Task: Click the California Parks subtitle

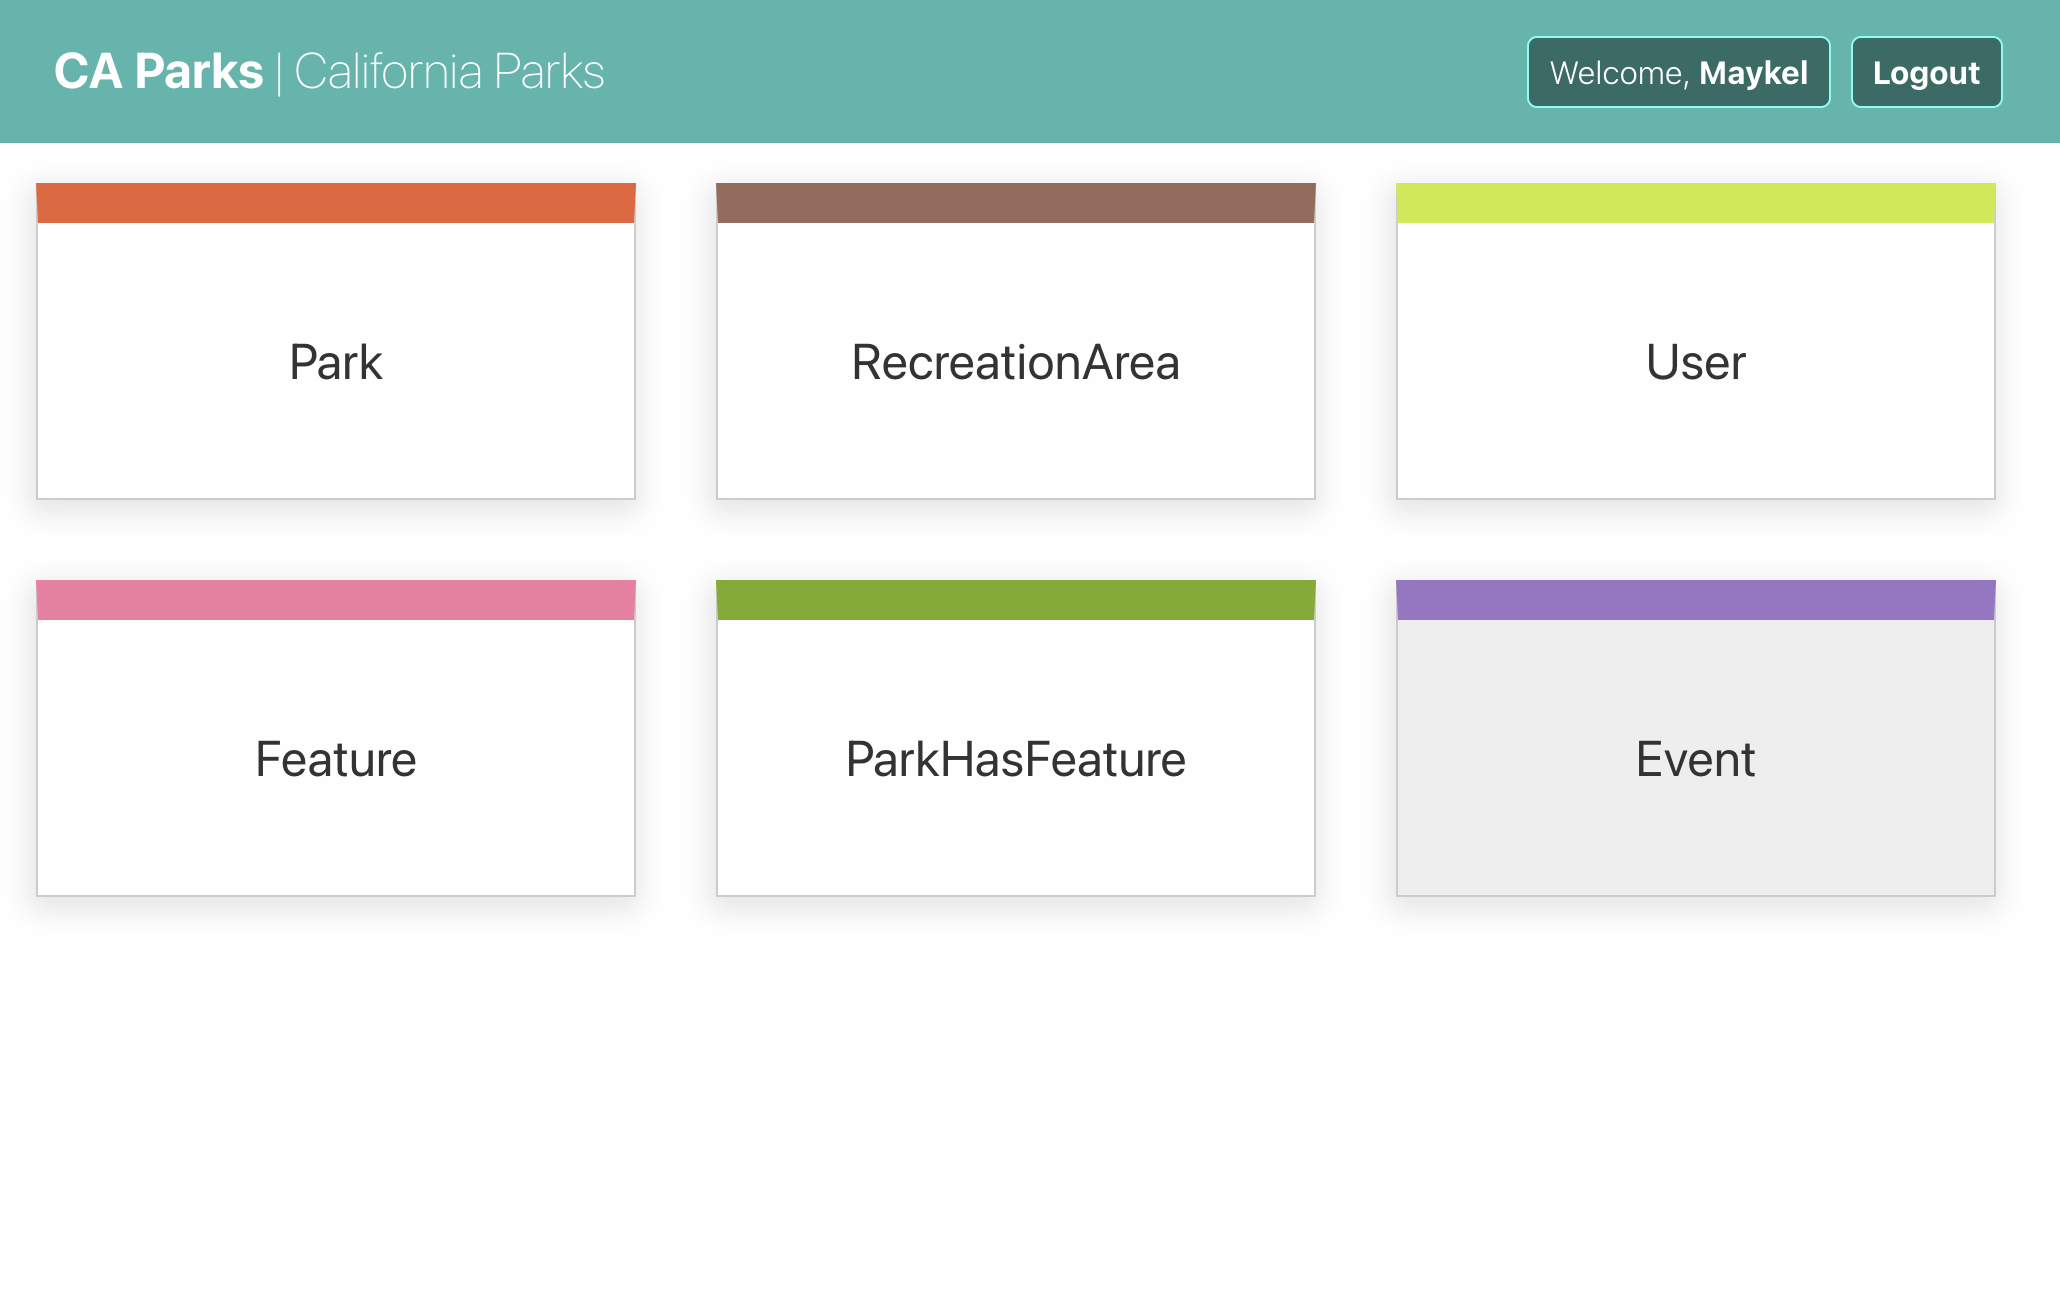Action: click(449, 72)
